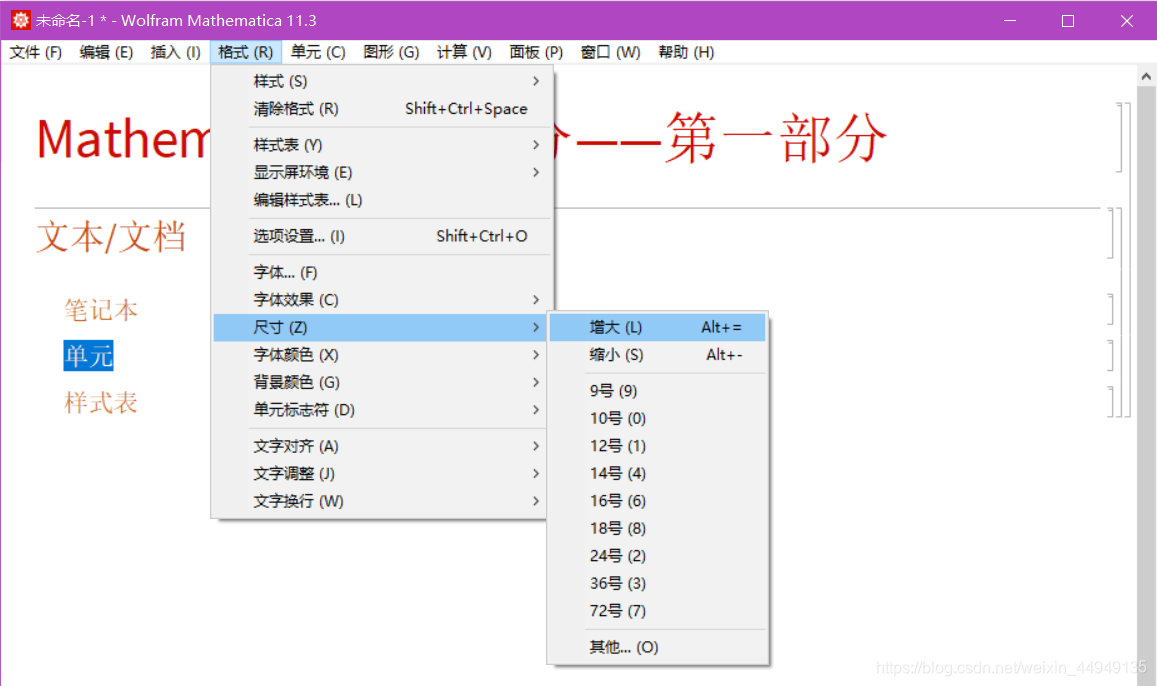
Task: Choose 清除格式 (R) menu entry
Action: click(x=381, y=108)
